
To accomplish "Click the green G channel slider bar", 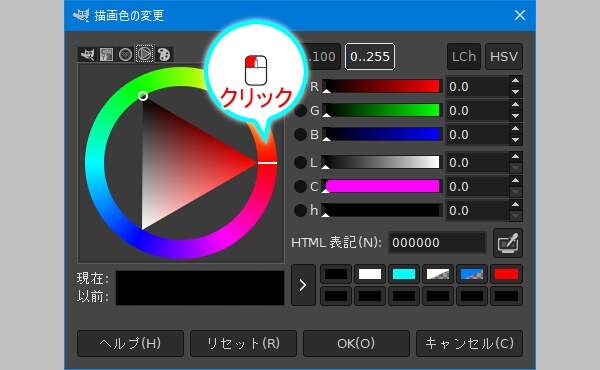I will (382, 110).
